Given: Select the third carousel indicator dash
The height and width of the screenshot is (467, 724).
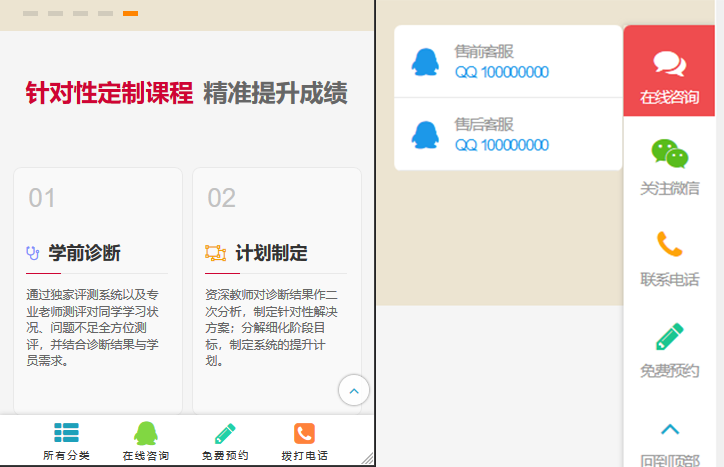Looking at the screenshot, I should (80, 13).
